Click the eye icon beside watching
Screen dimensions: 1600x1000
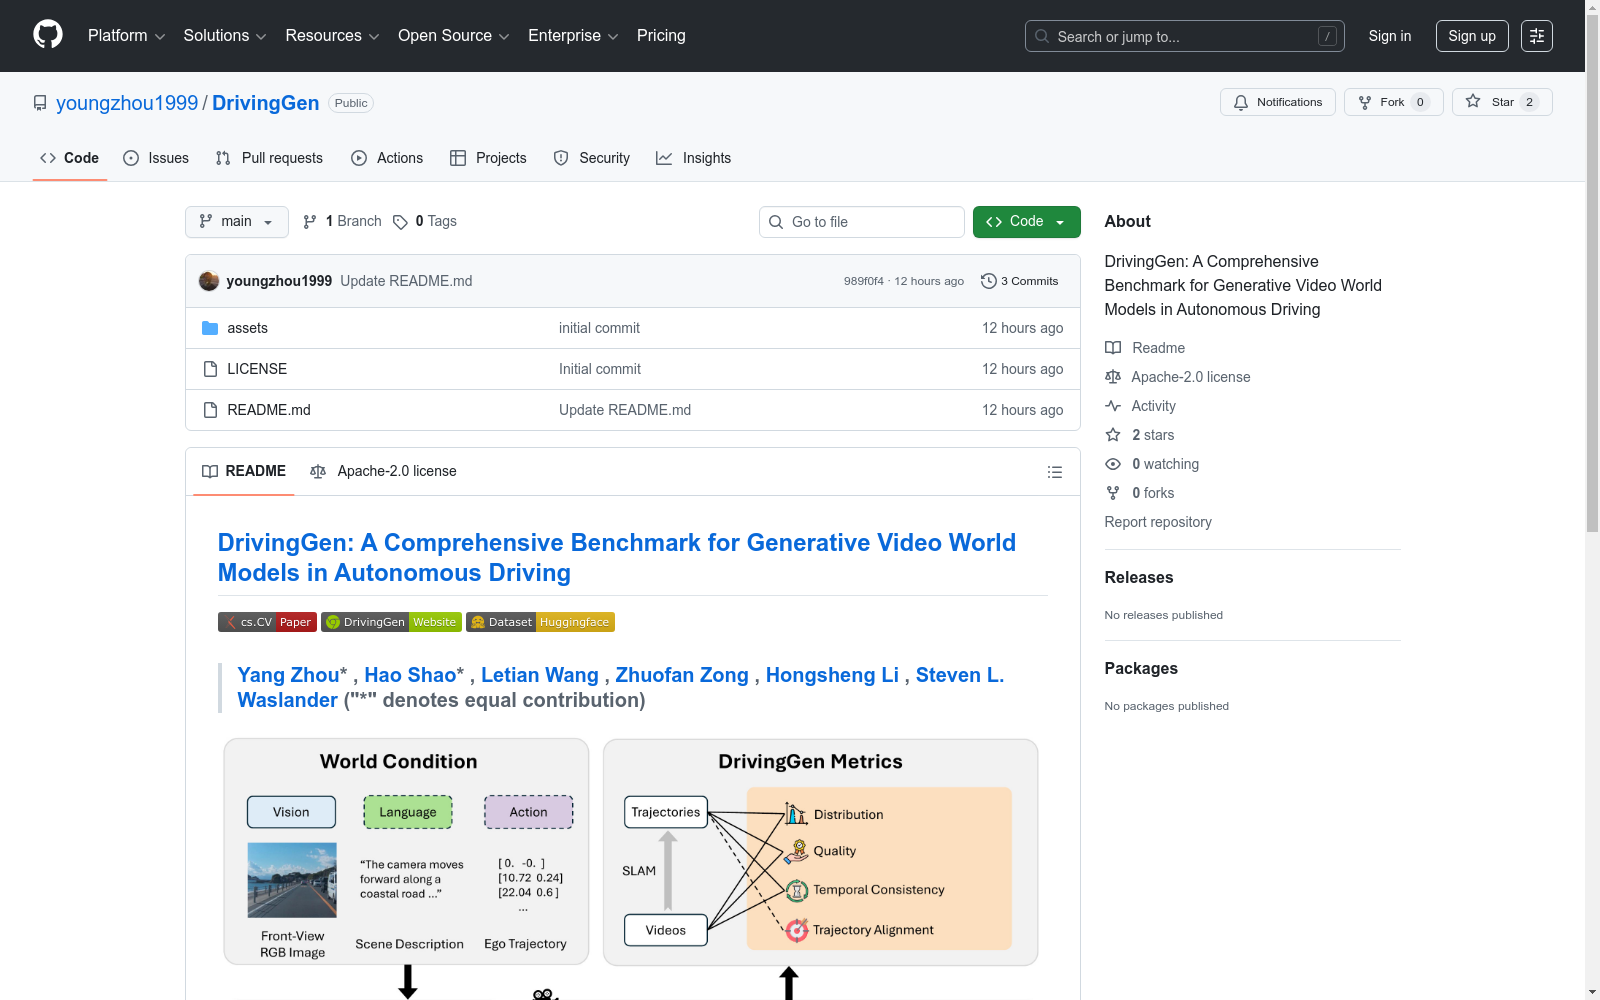pos(1113,464)
